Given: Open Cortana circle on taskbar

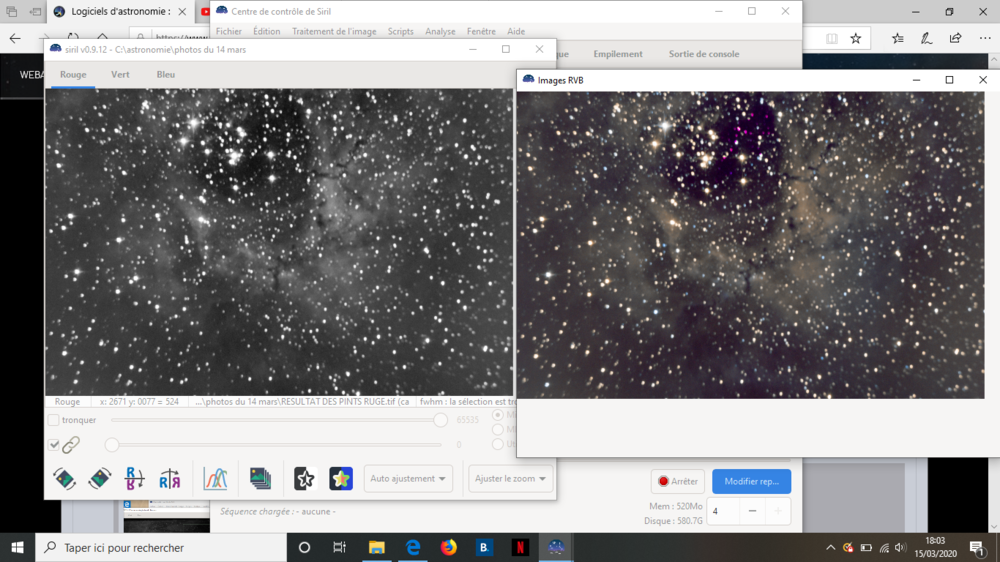Looking at the screenshot, I should click(304, 547).
